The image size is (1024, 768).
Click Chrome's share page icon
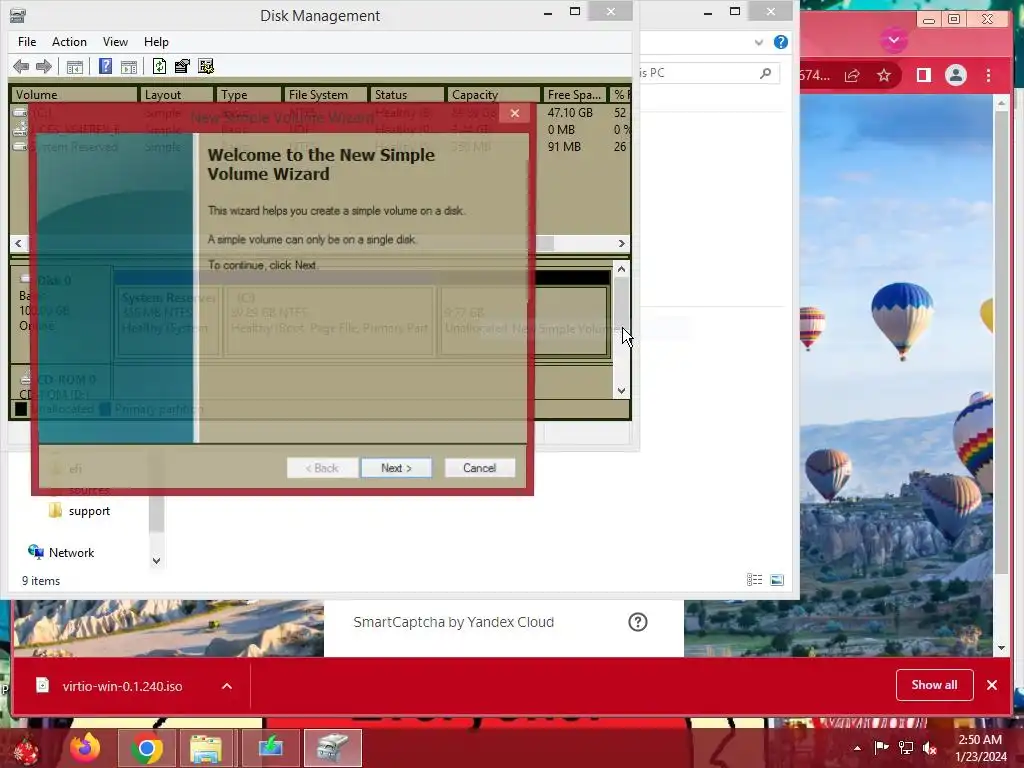[852, 75]
